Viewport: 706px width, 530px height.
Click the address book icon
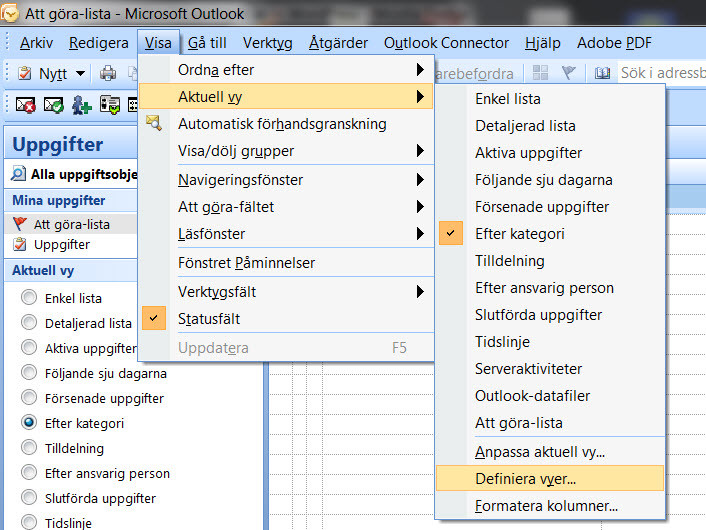(602, 73)
